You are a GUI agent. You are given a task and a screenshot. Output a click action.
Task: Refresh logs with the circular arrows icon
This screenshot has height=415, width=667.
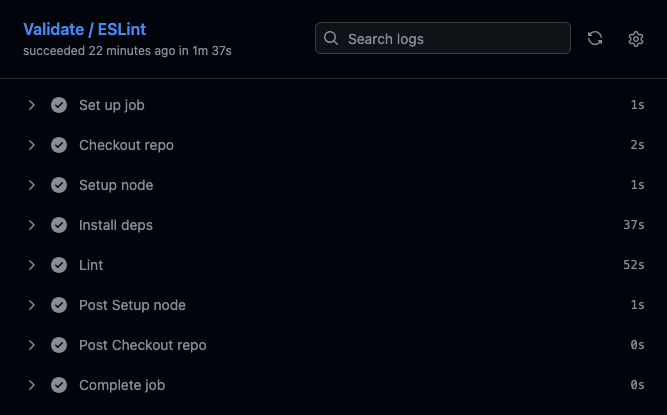[x=595, y=38]
